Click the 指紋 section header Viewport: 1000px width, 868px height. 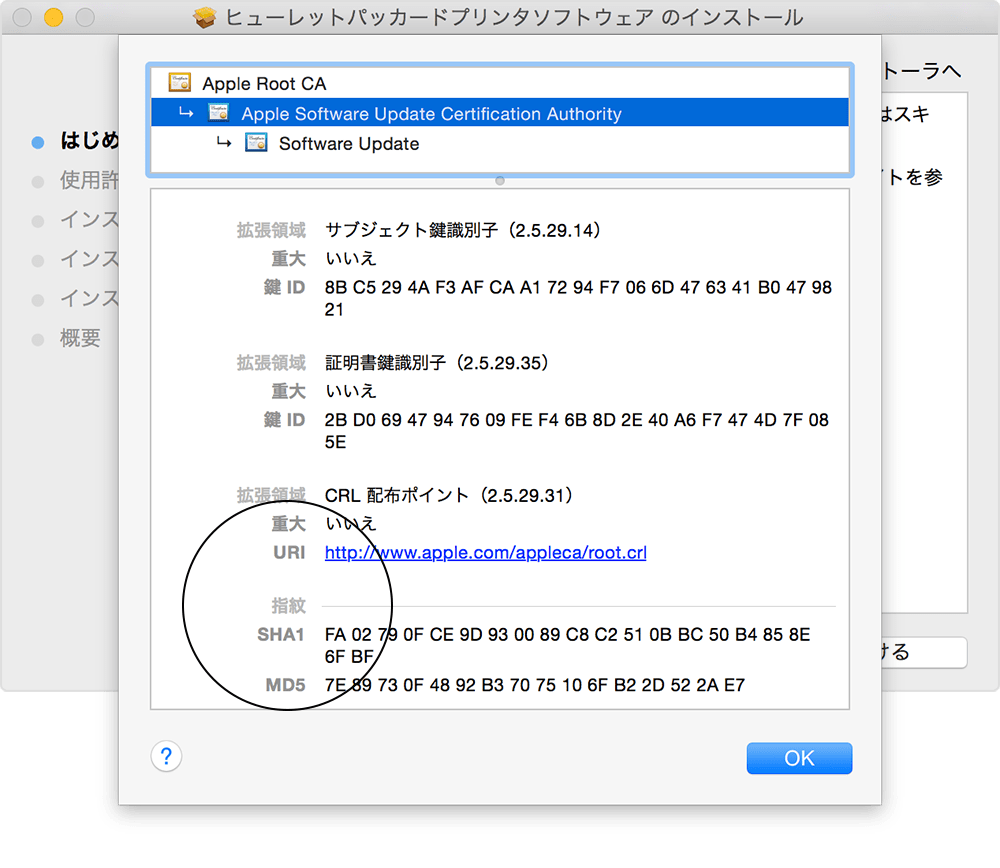point(288,605)
